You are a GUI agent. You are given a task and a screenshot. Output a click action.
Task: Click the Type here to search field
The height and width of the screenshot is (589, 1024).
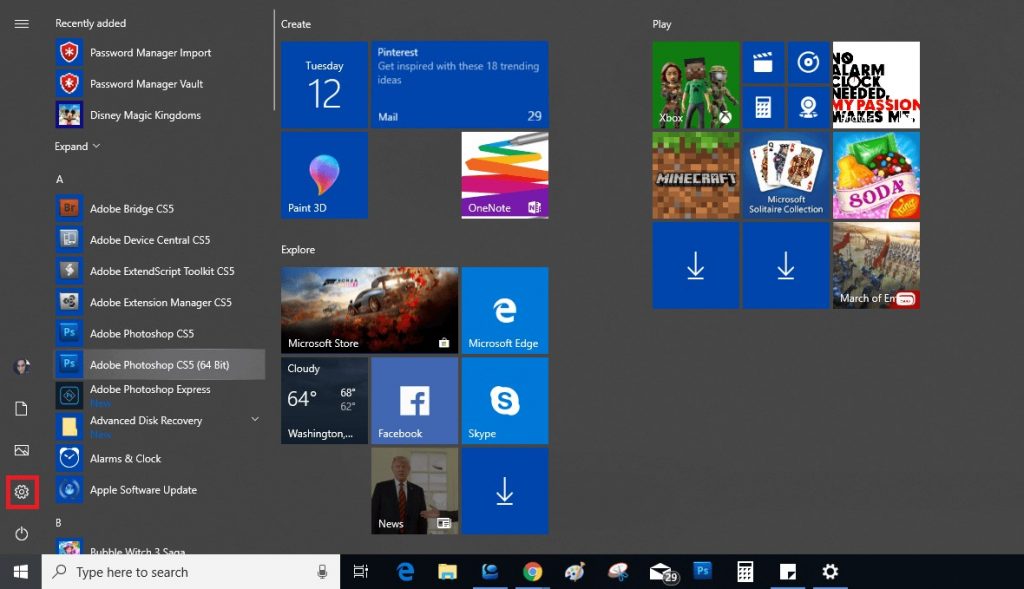click(191, 572)
